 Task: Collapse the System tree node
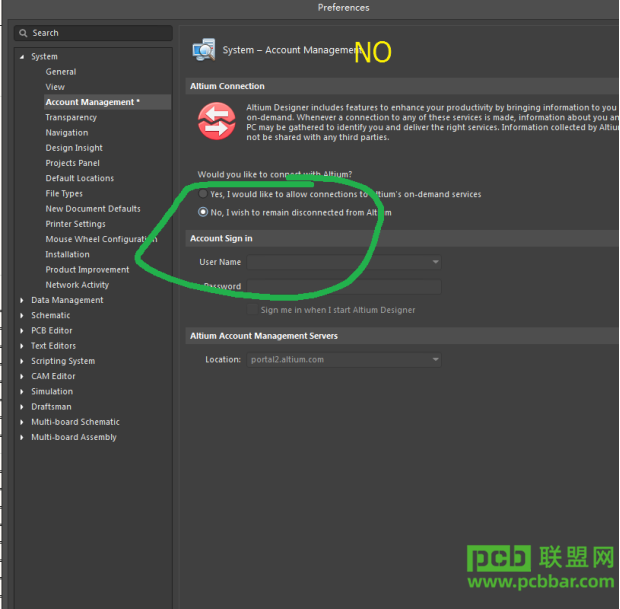tap(22, 57)
